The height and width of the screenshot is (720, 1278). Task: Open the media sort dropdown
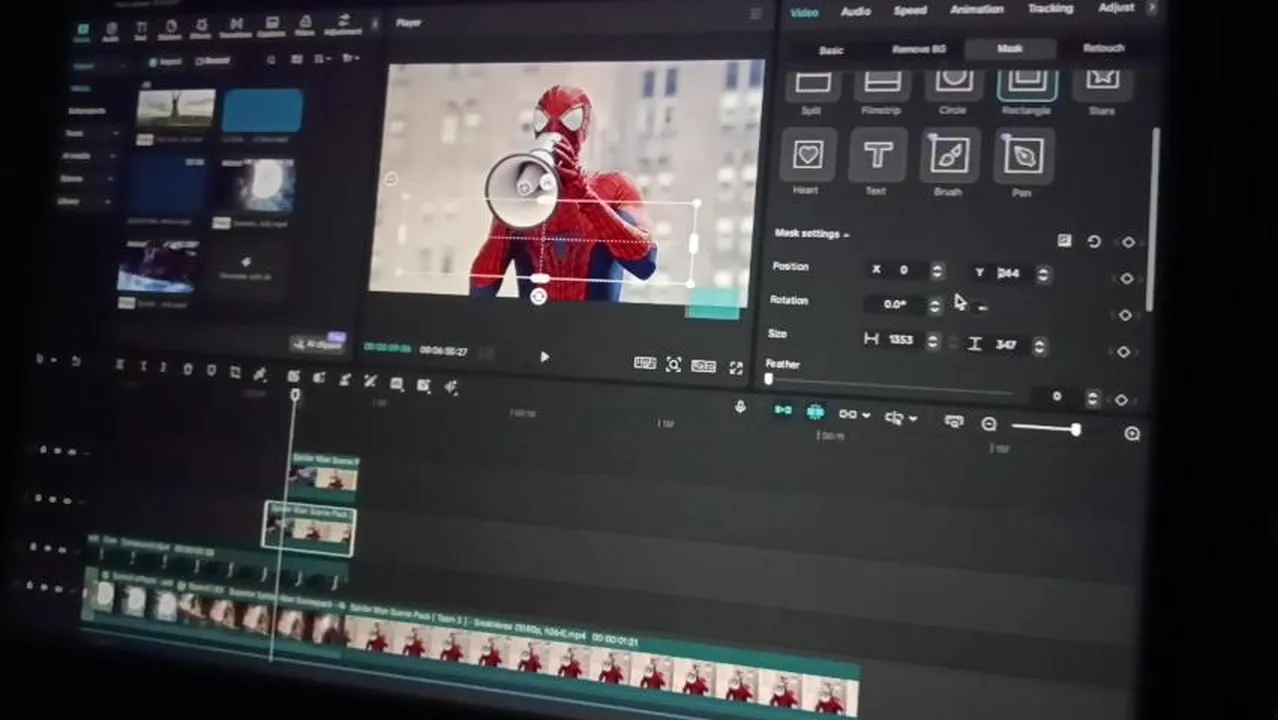pyautogui.click(x=323, y=59)
